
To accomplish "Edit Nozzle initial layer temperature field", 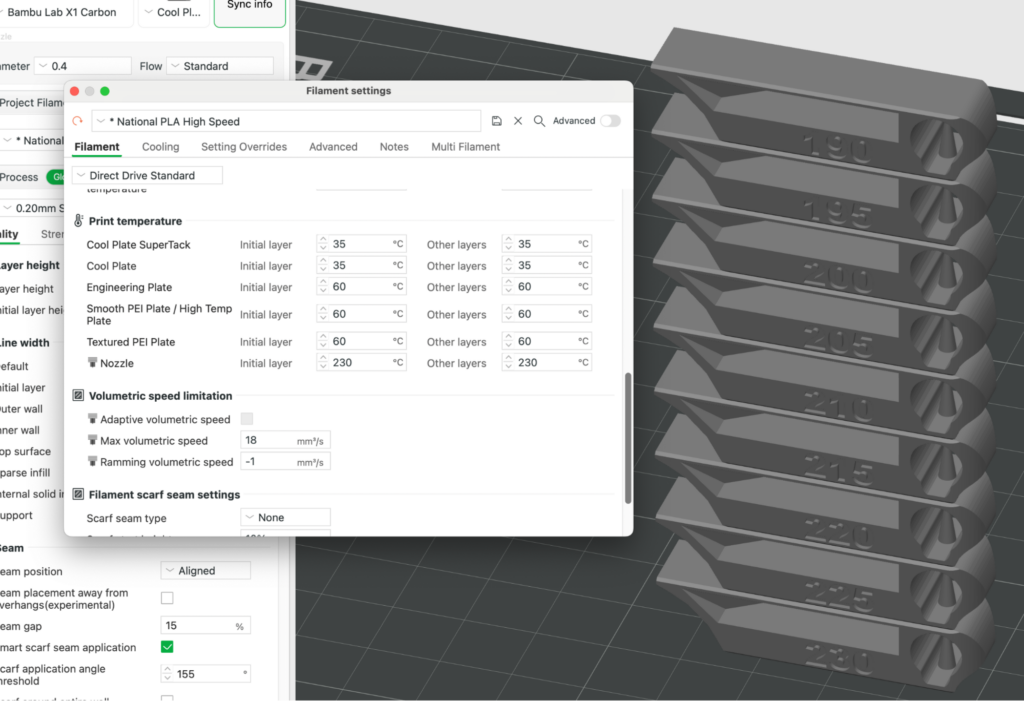I will [x=361, y=363].
